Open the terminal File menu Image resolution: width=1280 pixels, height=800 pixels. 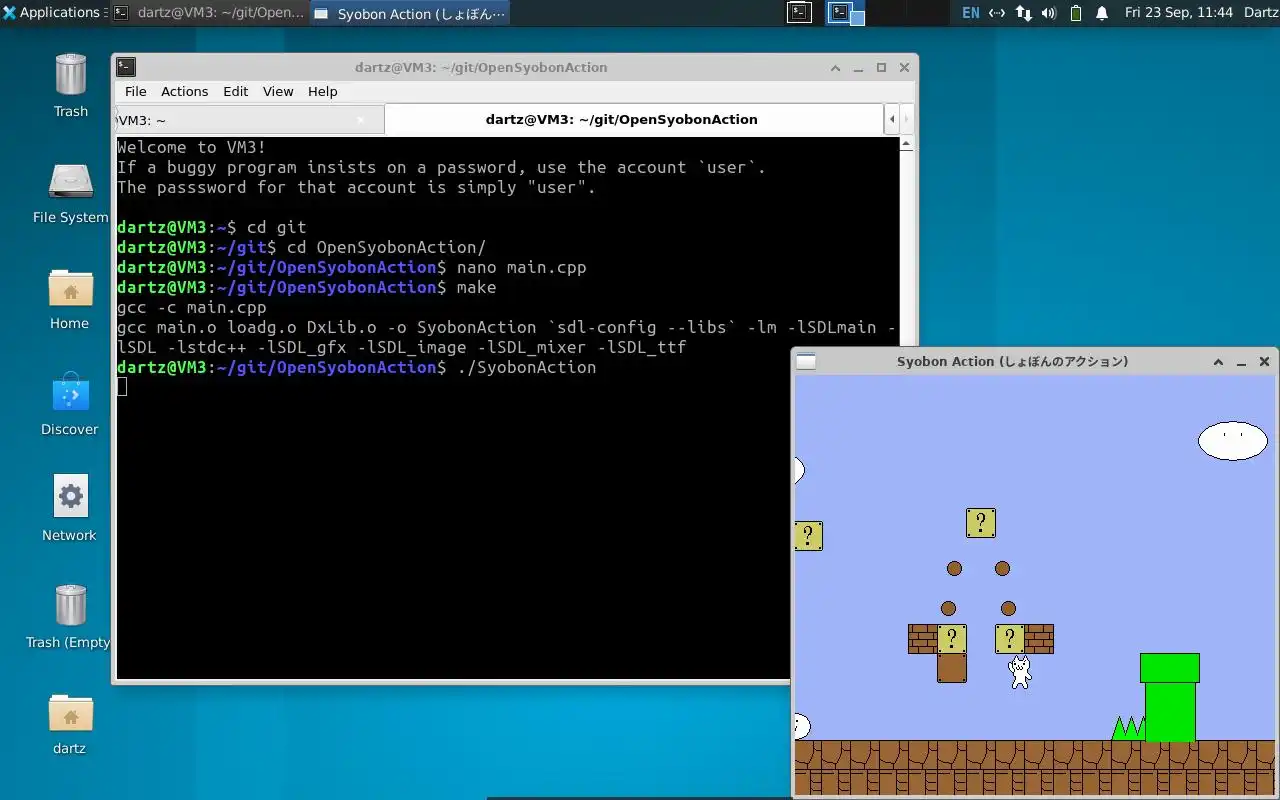136,91
